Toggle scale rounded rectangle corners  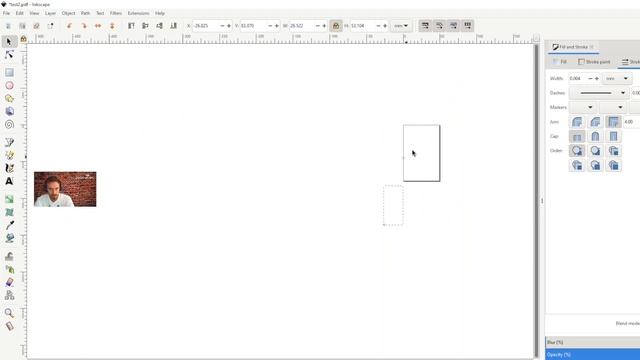pos(439,26)
